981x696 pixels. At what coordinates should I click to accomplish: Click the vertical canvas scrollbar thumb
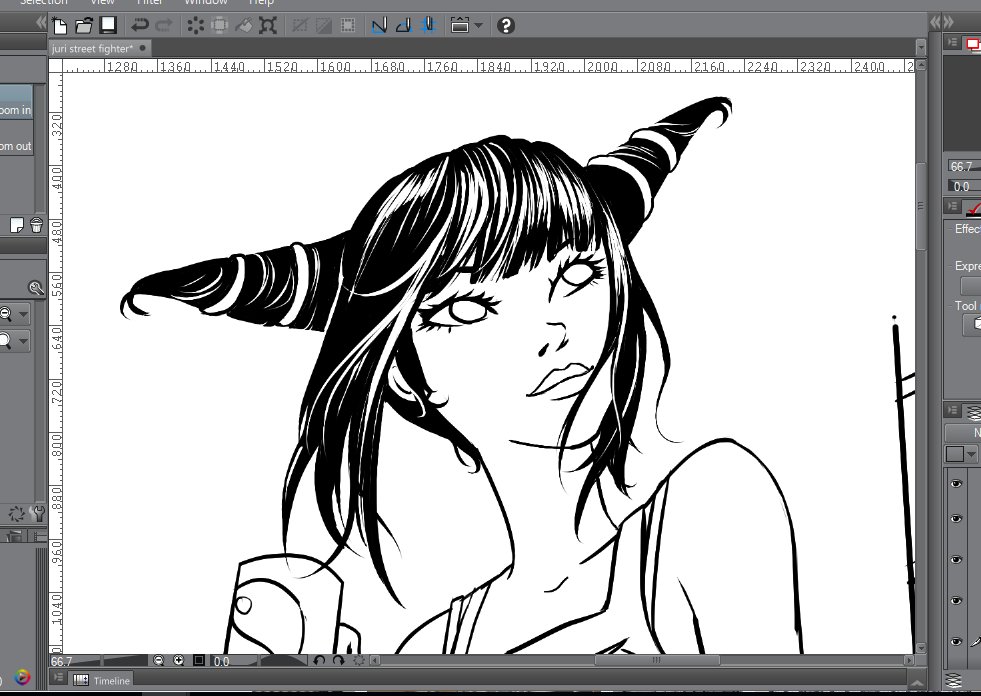(x=920, y=206)
